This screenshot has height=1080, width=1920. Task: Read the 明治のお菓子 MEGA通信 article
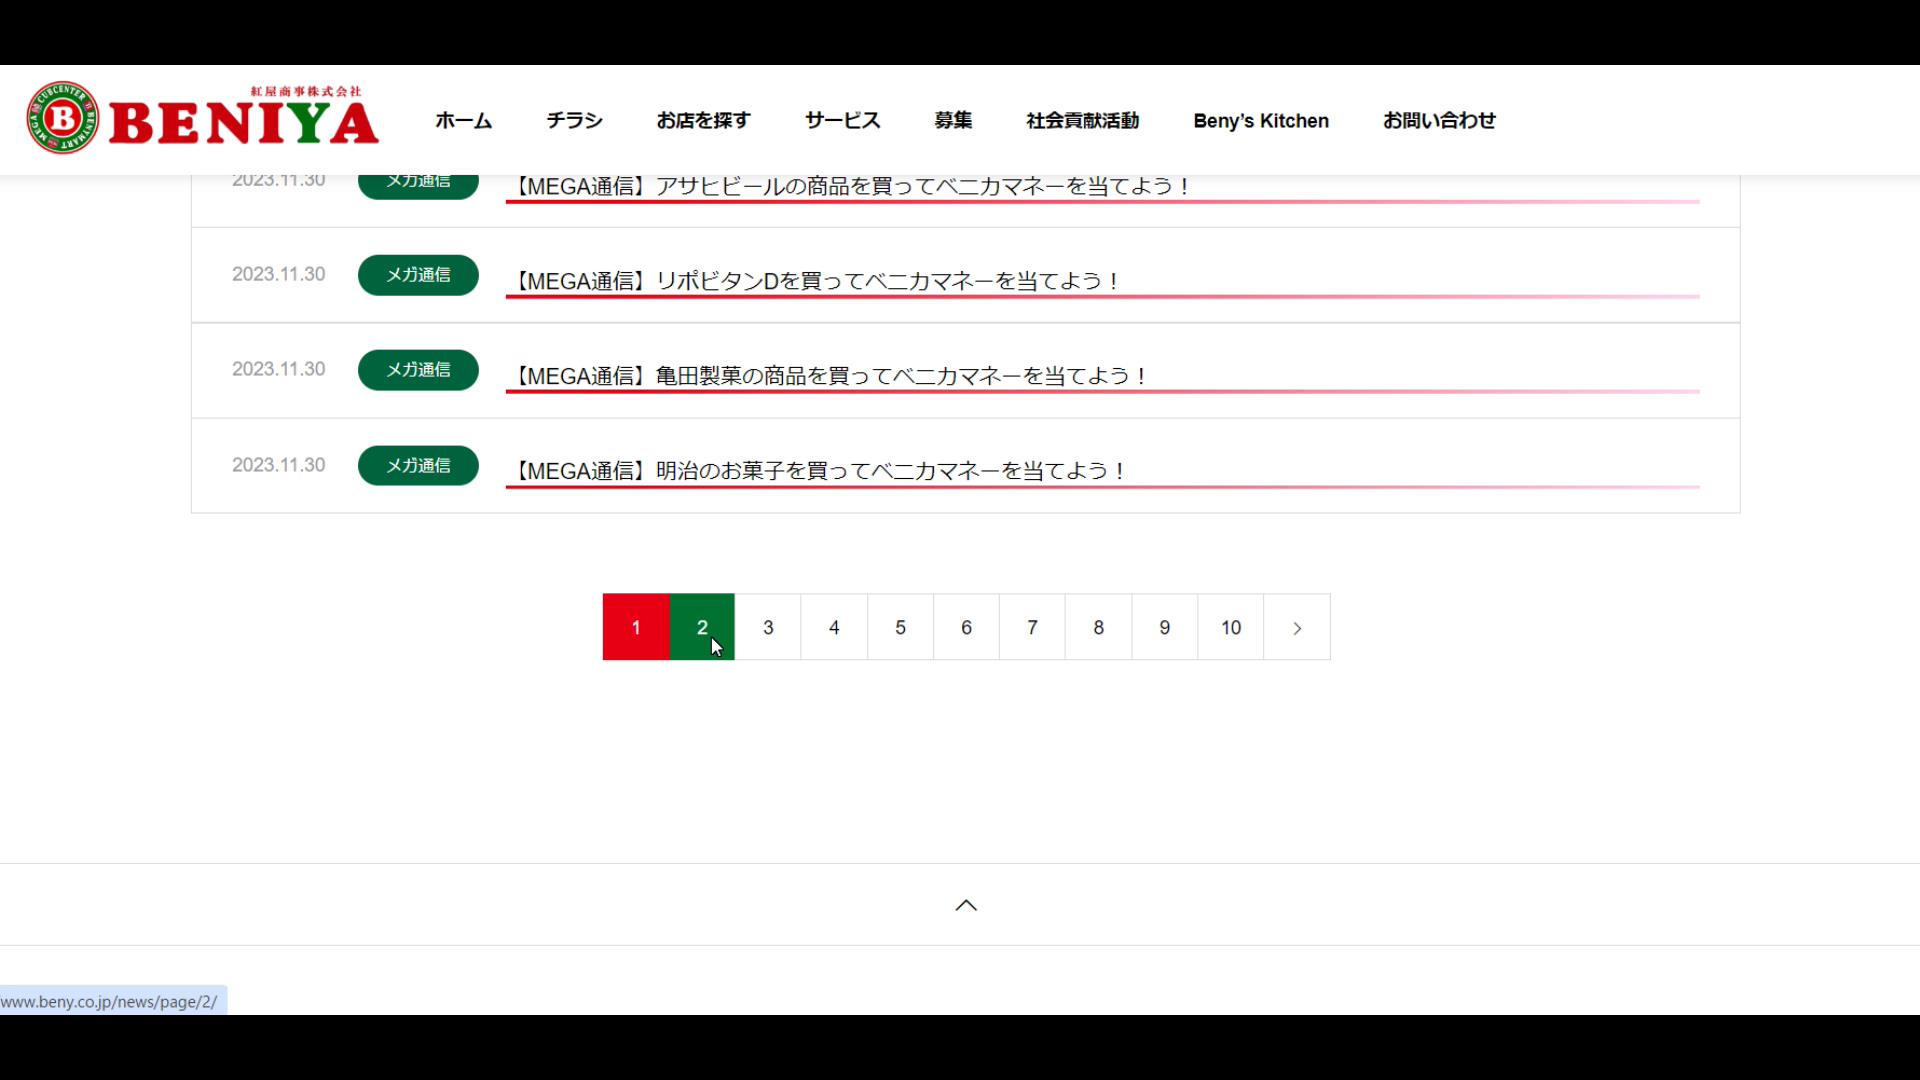click(x=820, y=471)
